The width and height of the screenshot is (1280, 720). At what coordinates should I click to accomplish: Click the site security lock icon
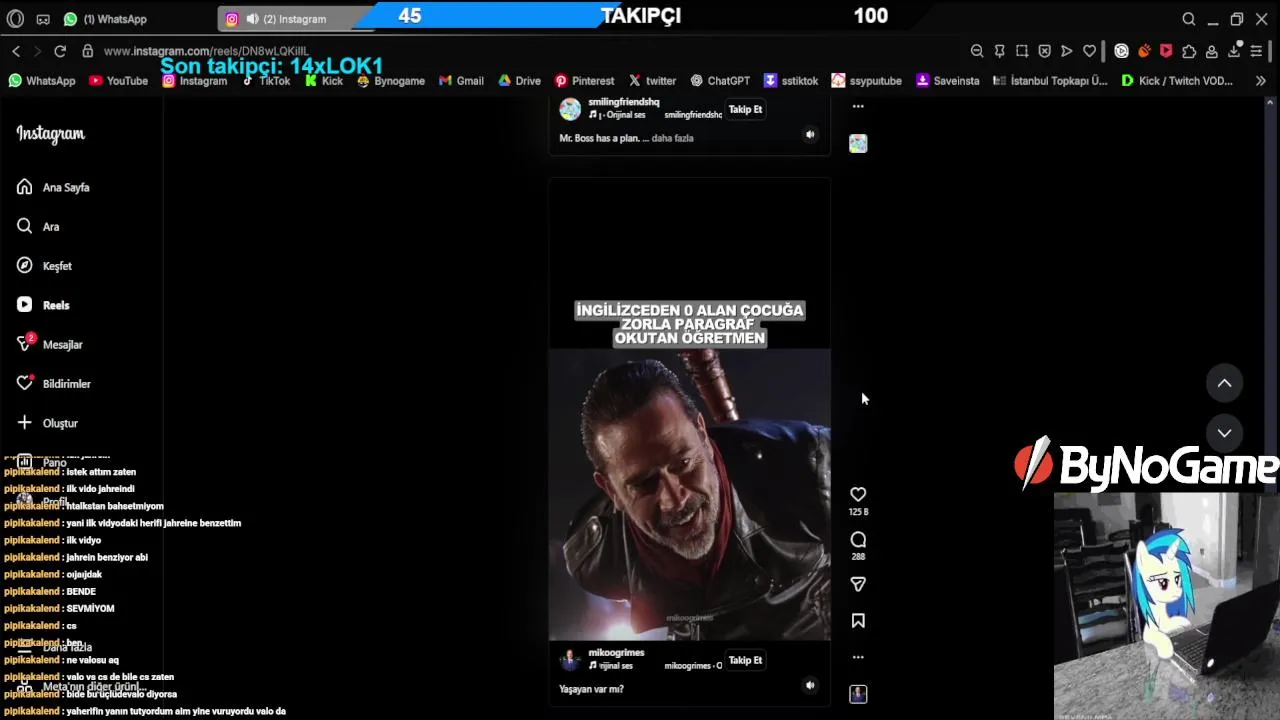88,51
